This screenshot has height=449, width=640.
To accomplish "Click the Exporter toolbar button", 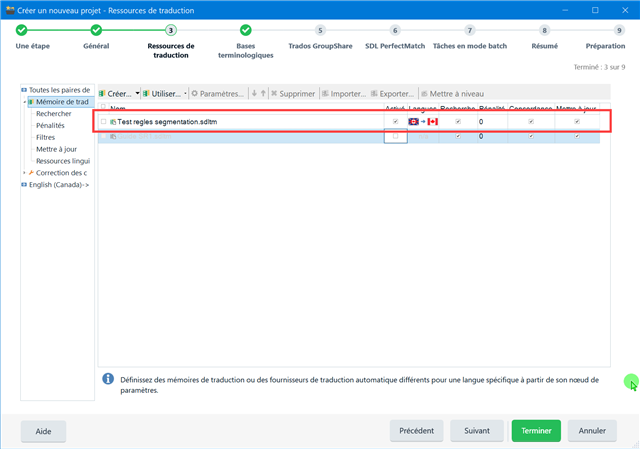I will coord(393,93).
